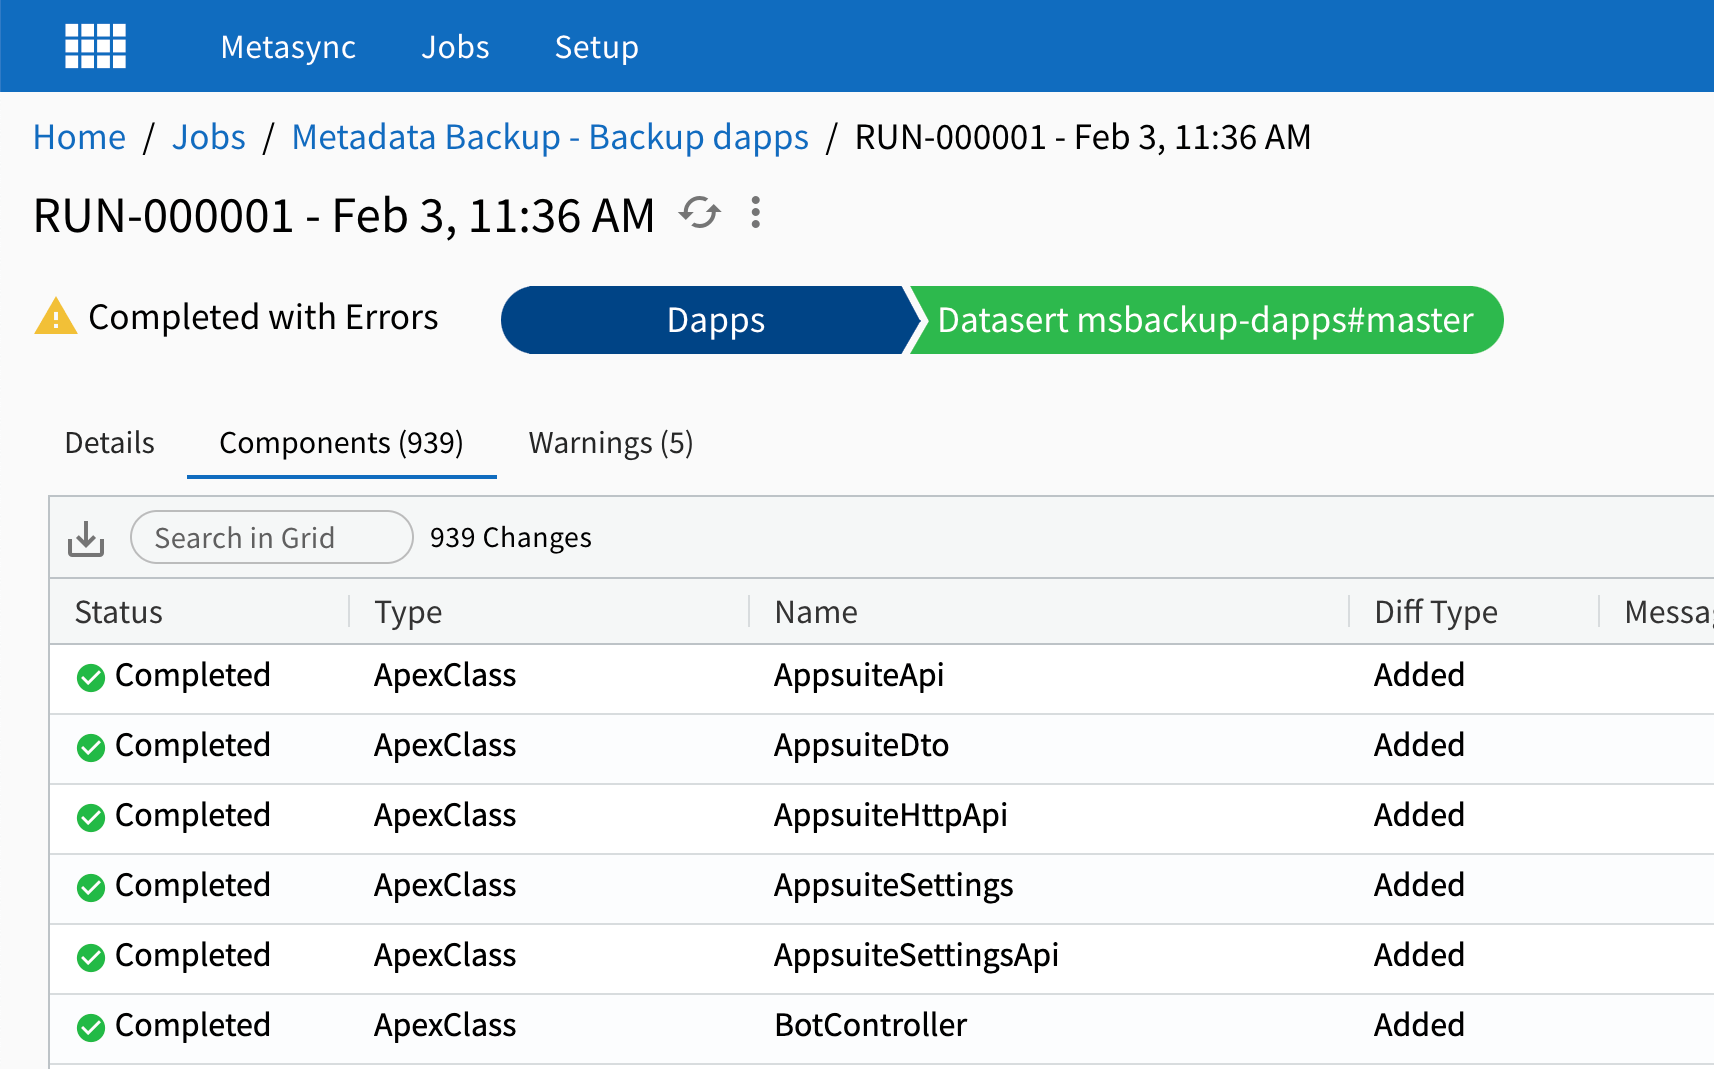Screen dimensions: 1714x1069
Task: Sort by the Type column header
Action: [408, 612]
